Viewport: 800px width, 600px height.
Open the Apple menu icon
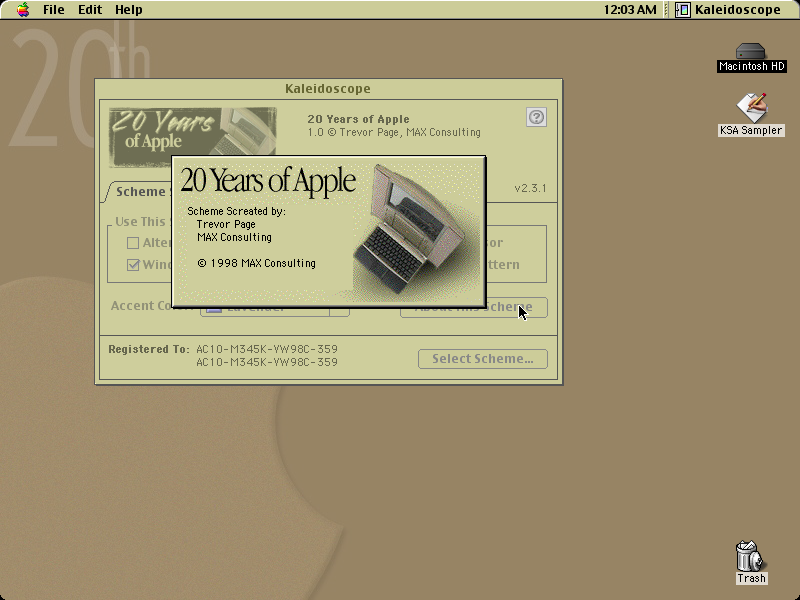[x=23, y=10]
